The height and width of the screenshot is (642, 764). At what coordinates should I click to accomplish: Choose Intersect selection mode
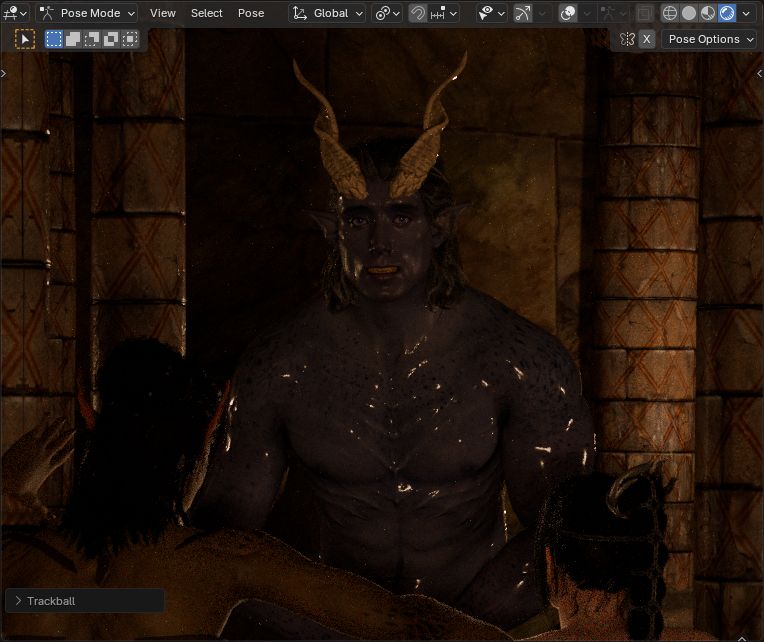coord(130,39)
